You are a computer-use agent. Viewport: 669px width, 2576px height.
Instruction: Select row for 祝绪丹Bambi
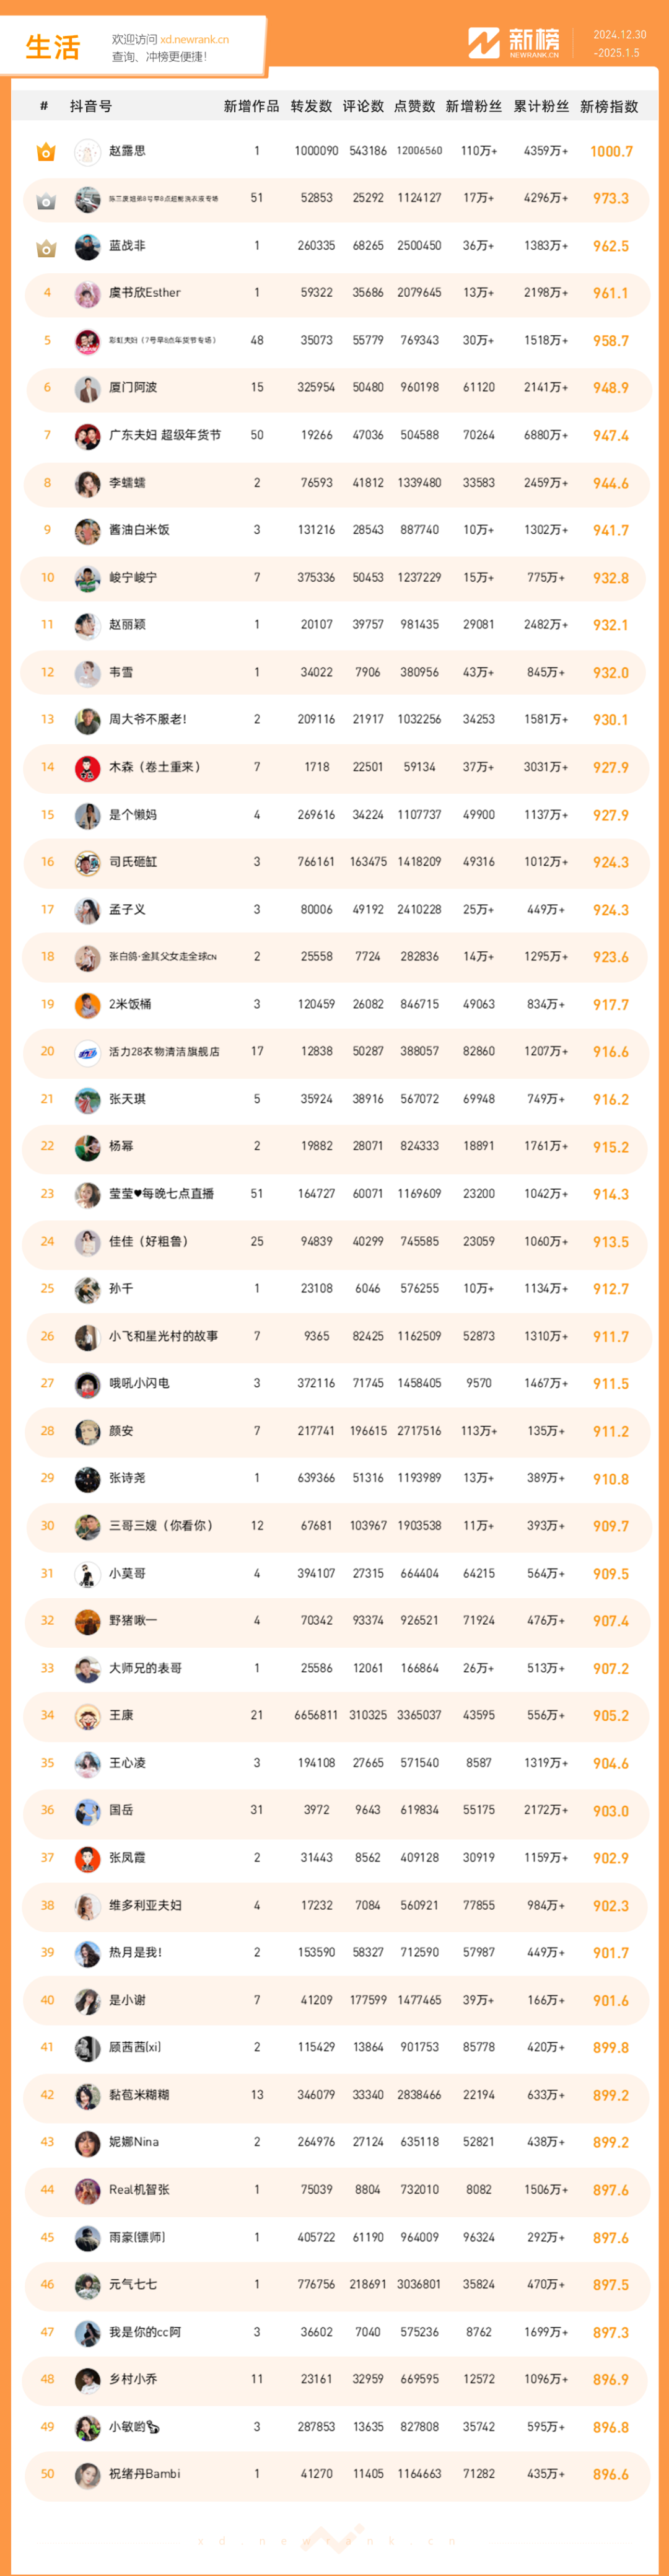[335, 2475]
